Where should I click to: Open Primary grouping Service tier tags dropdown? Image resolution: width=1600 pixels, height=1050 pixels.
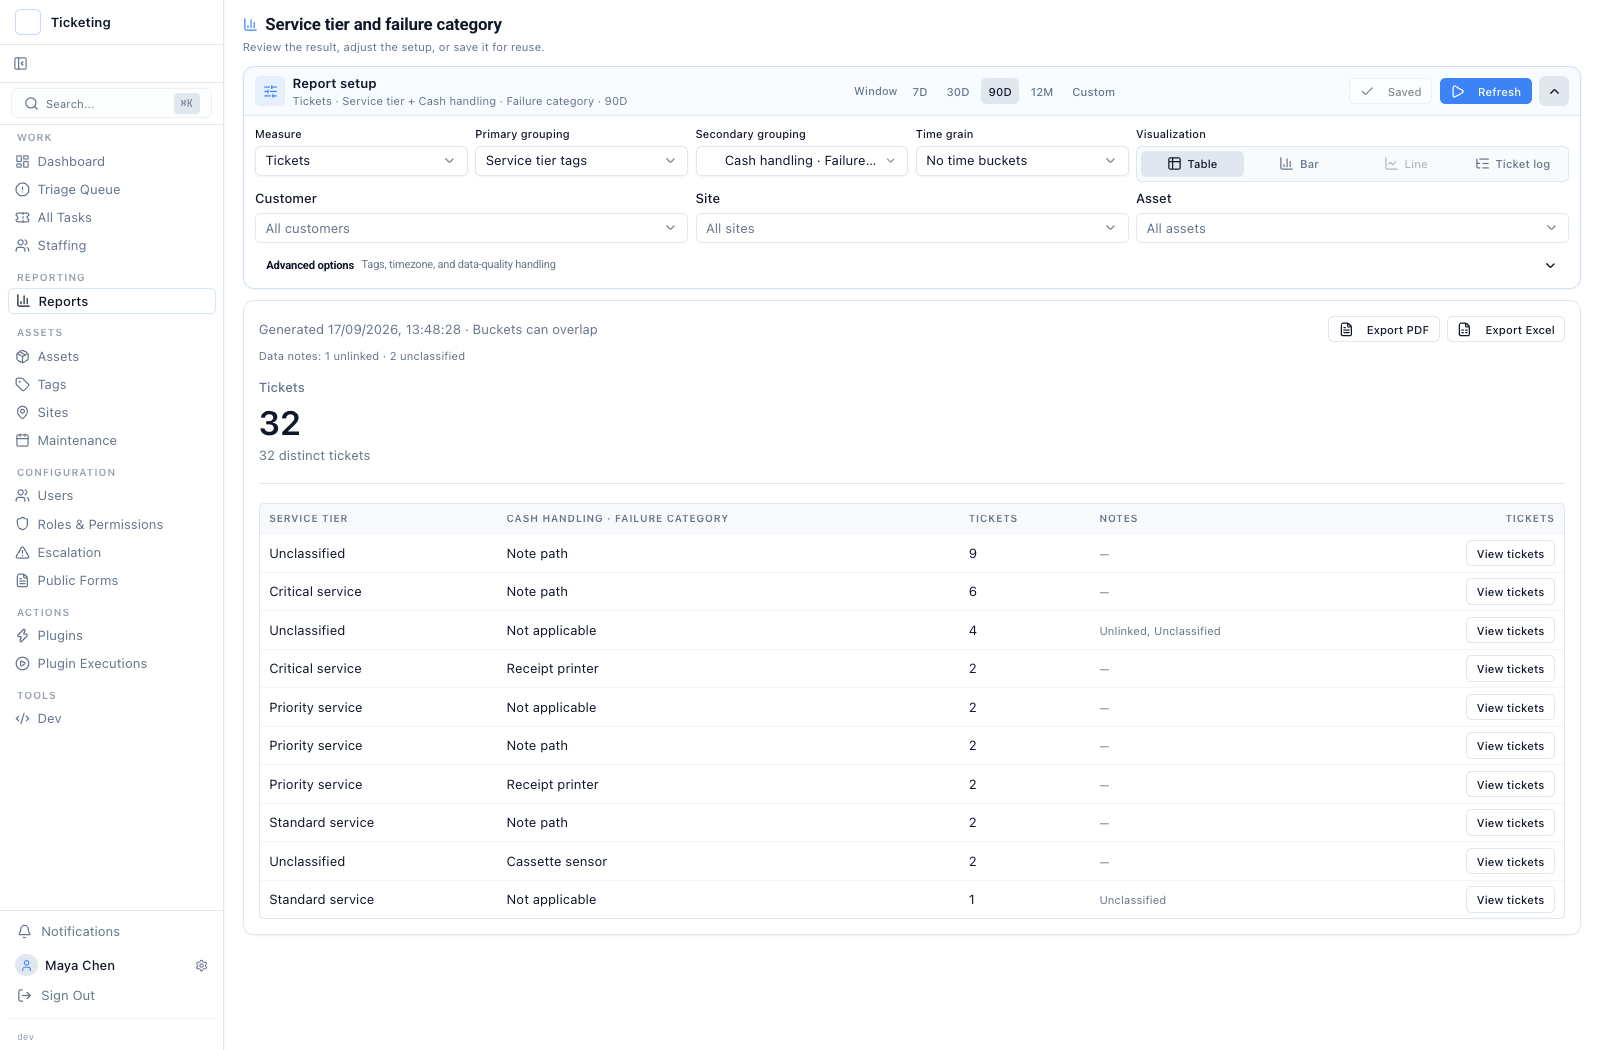pyautogui.click(x=581, y=161)
